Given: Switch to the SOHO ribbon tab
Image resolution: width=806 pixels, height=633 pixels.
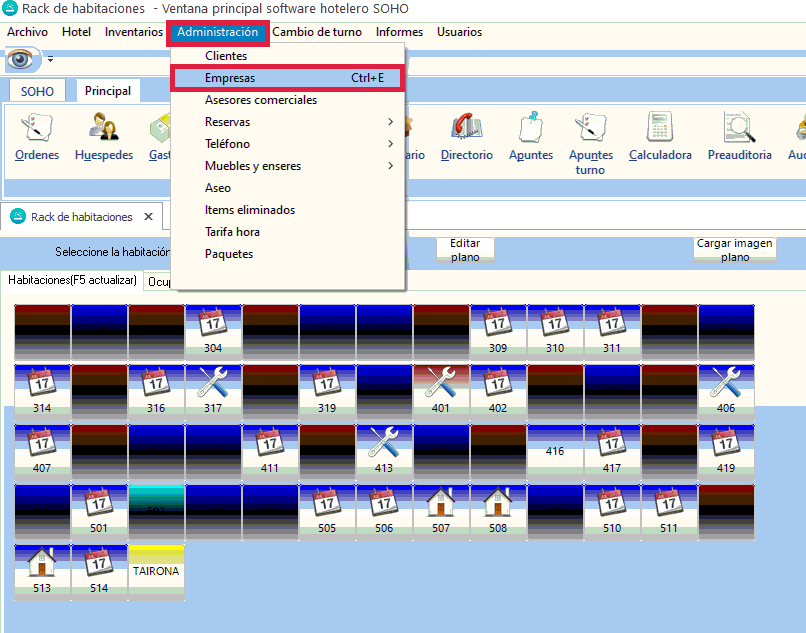Looking at the screenshot, I should tap(37, 91).
